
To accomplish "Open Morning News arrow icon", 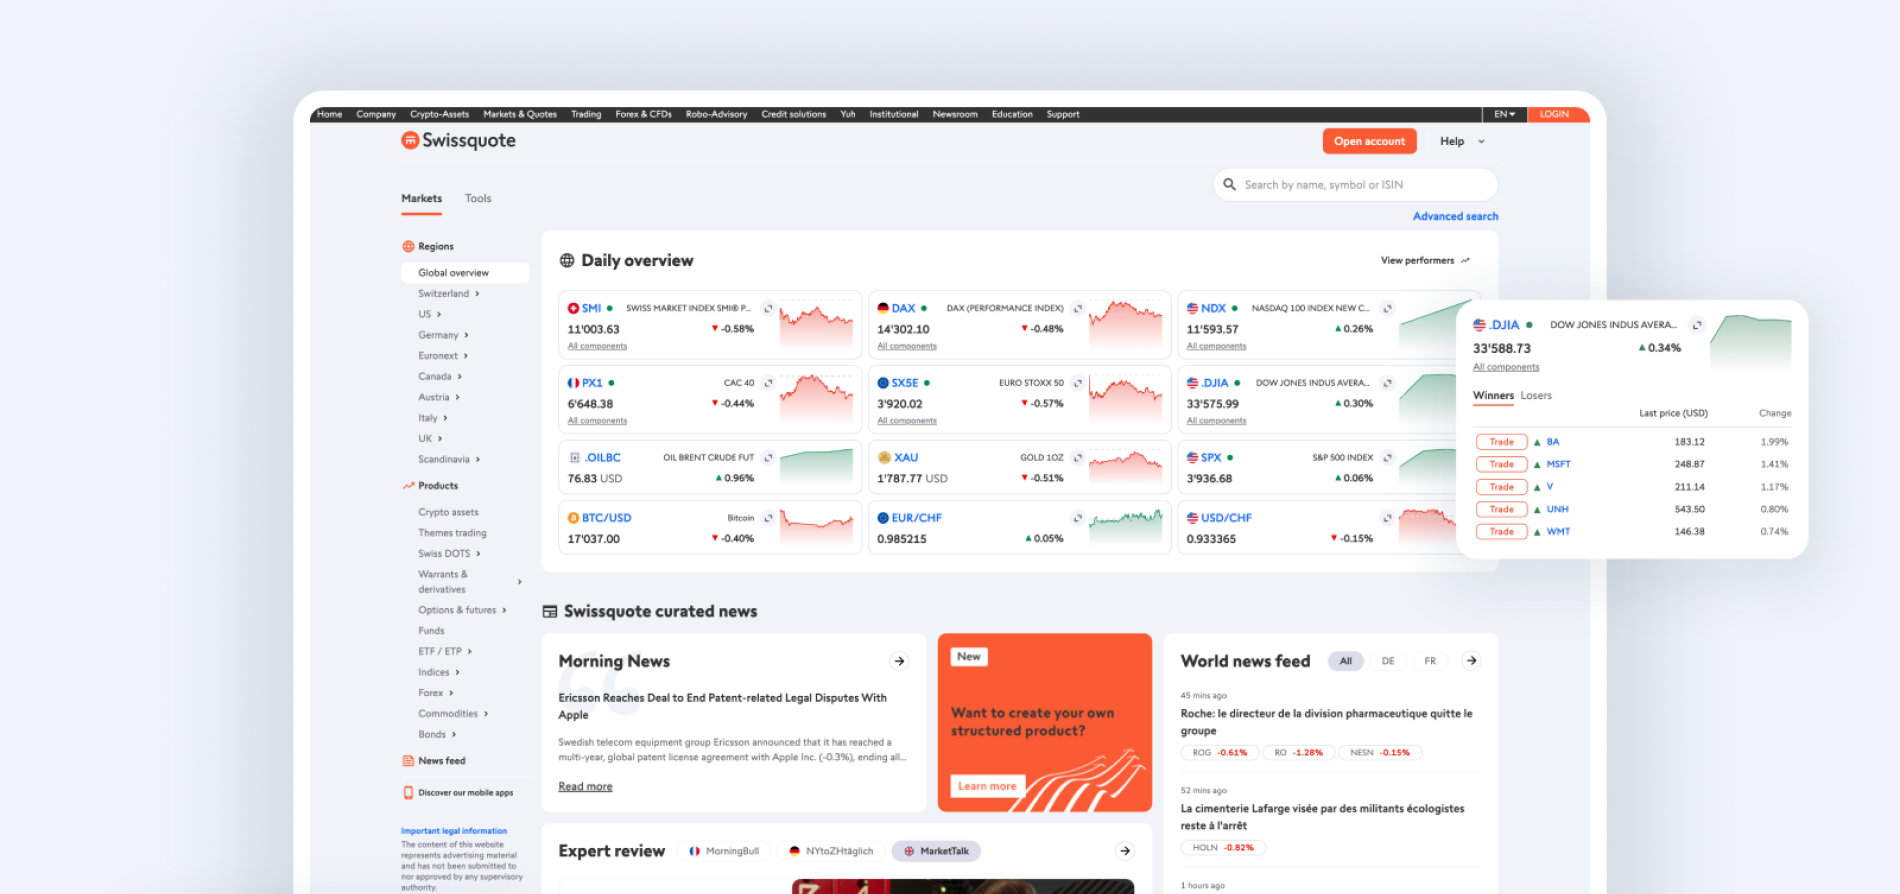I will point(899,661).
